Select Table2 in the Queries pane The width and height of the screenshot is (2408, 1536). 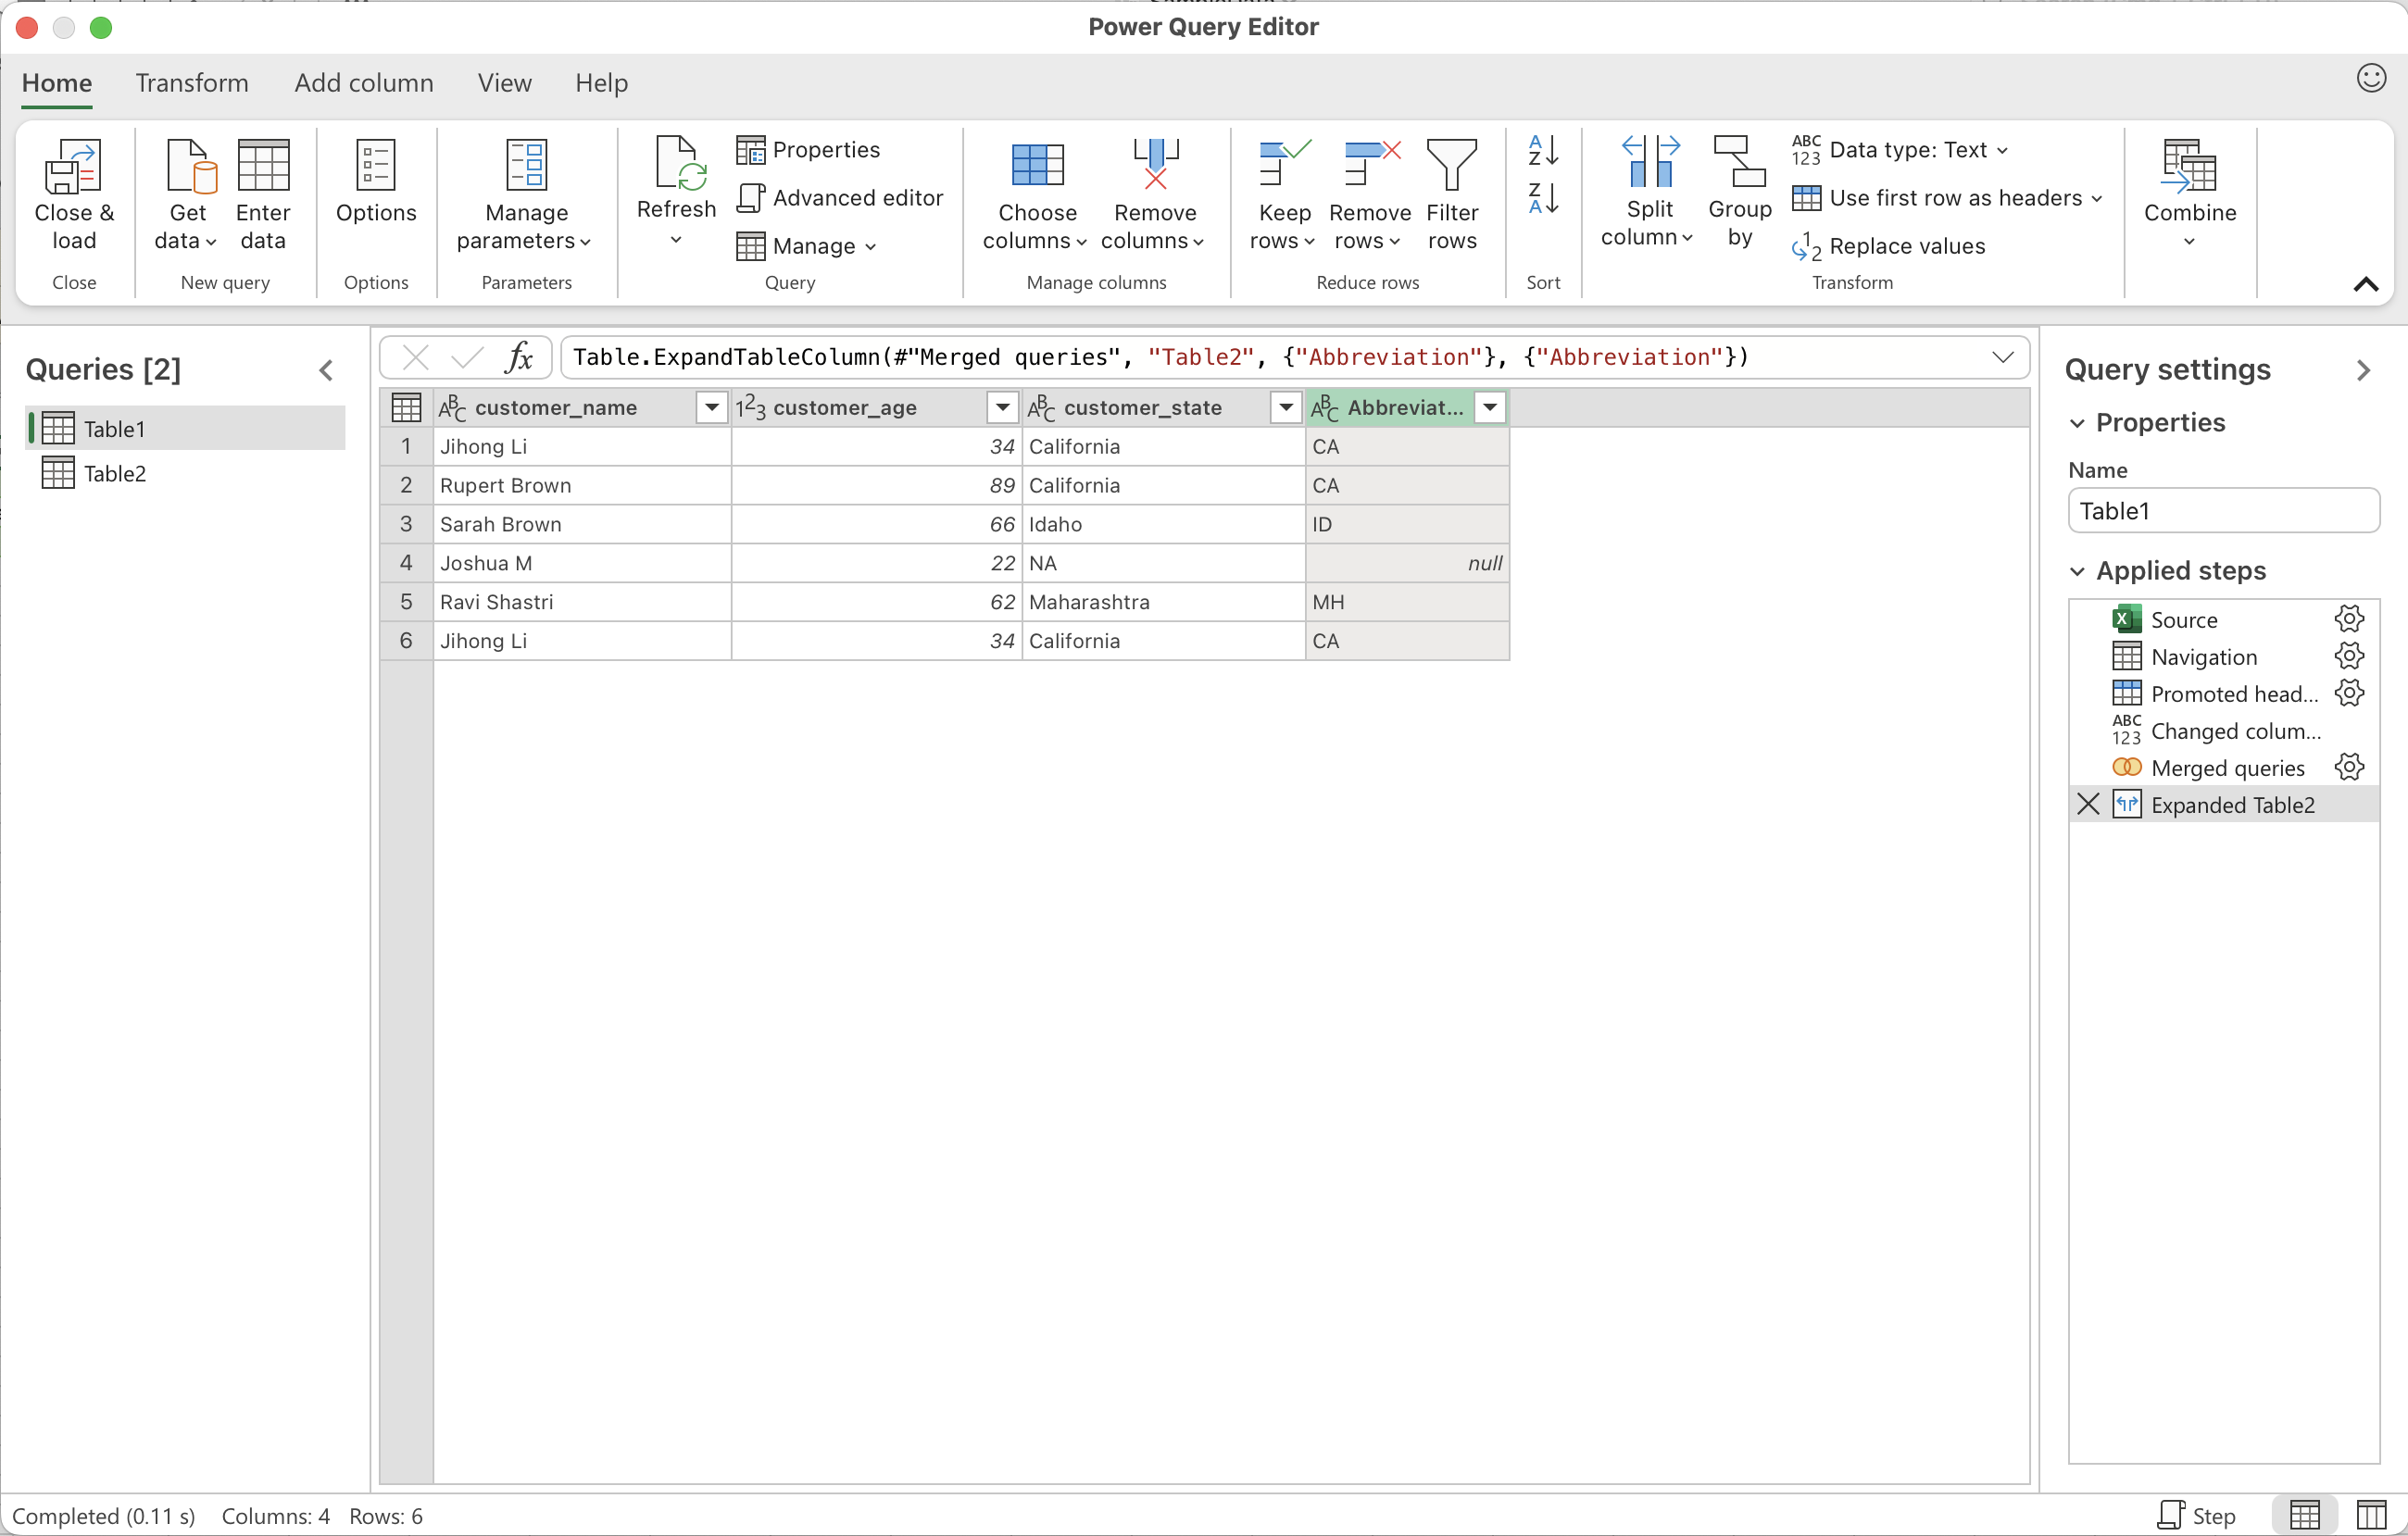click(x=115, y=474)
